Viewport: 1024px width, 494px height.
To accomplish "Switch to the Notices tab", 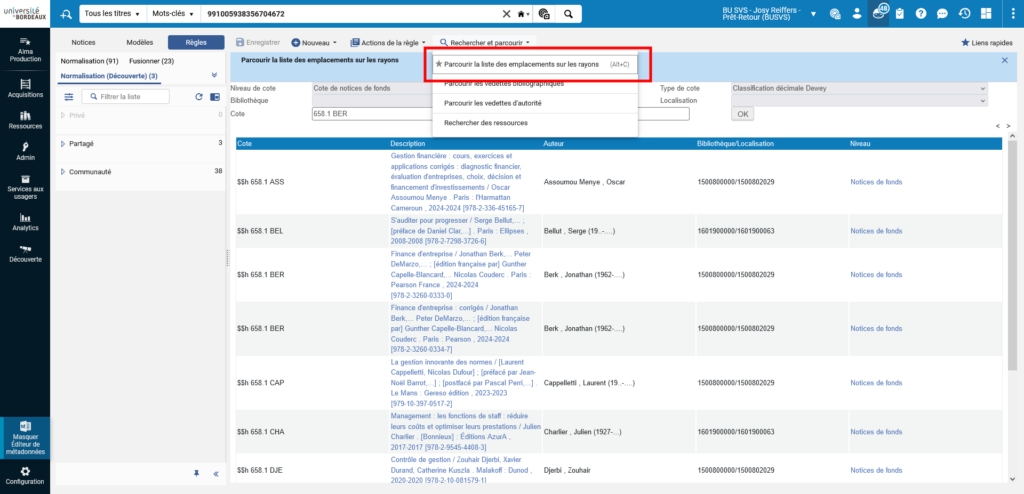I will pos(84,42).
